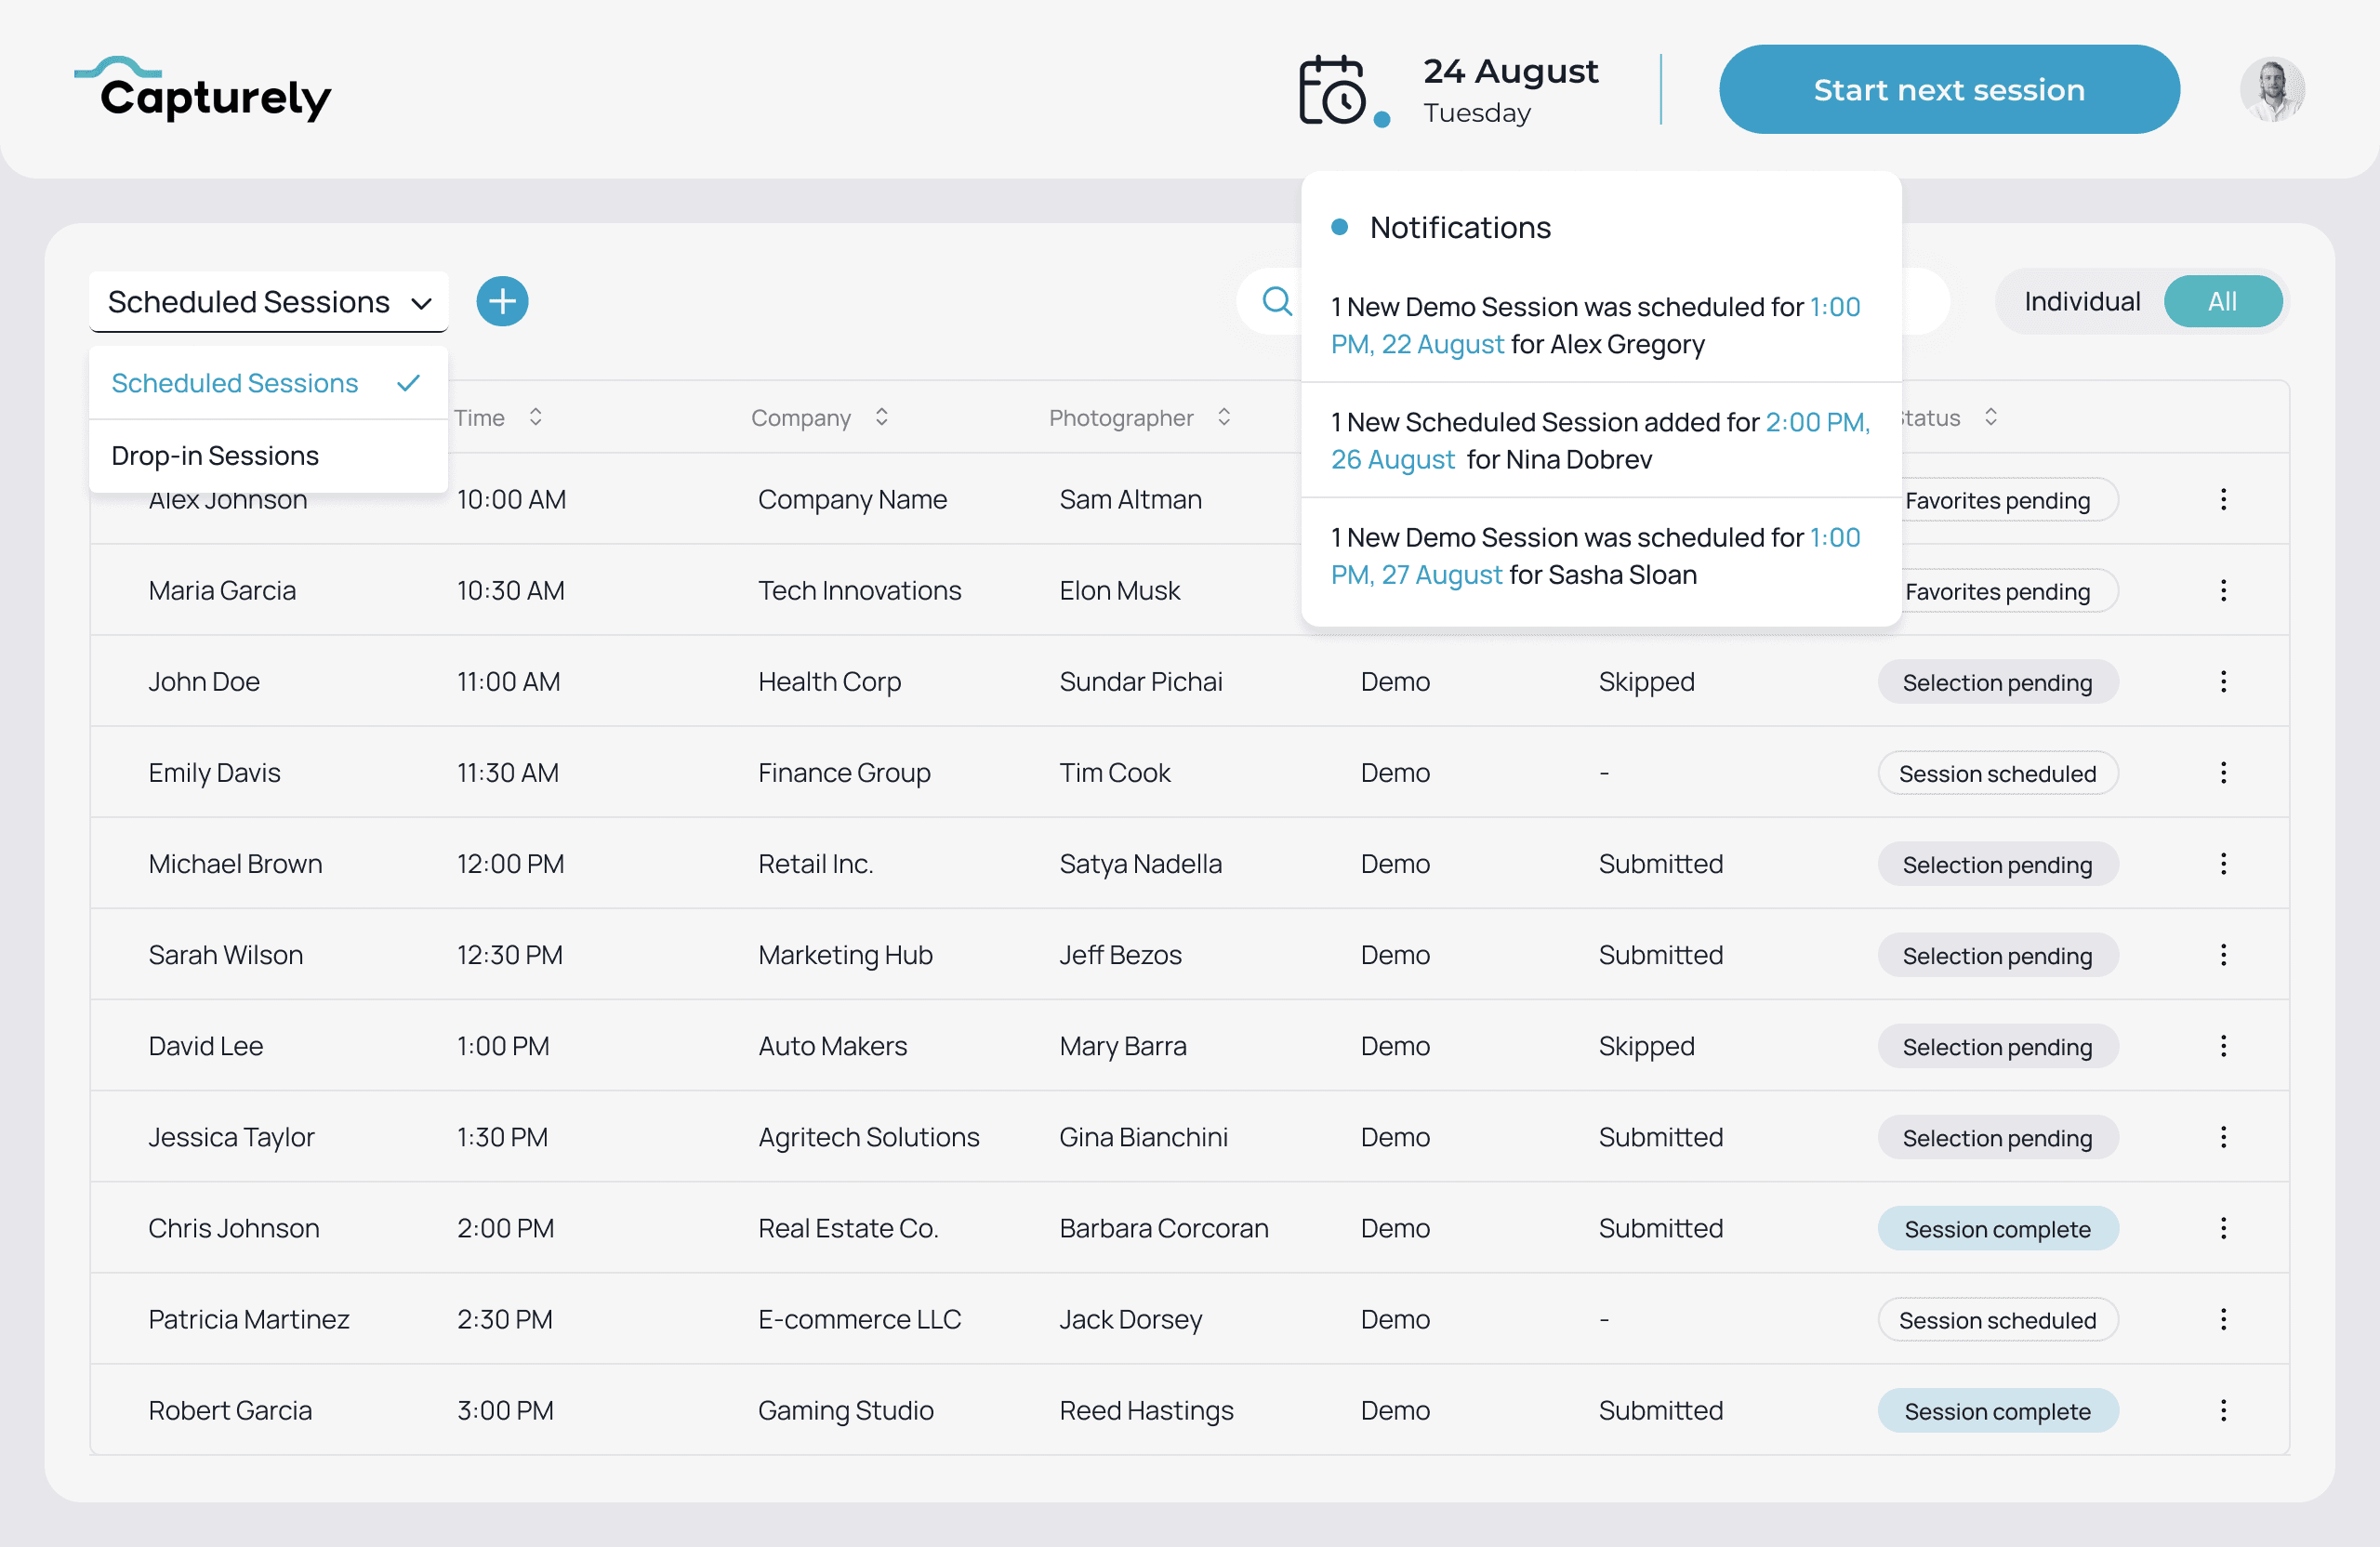Open the 2:00 PM, 26 August notification link
The height and width of the screenshot is (1547, 2380).
(x=1816, y=422)
